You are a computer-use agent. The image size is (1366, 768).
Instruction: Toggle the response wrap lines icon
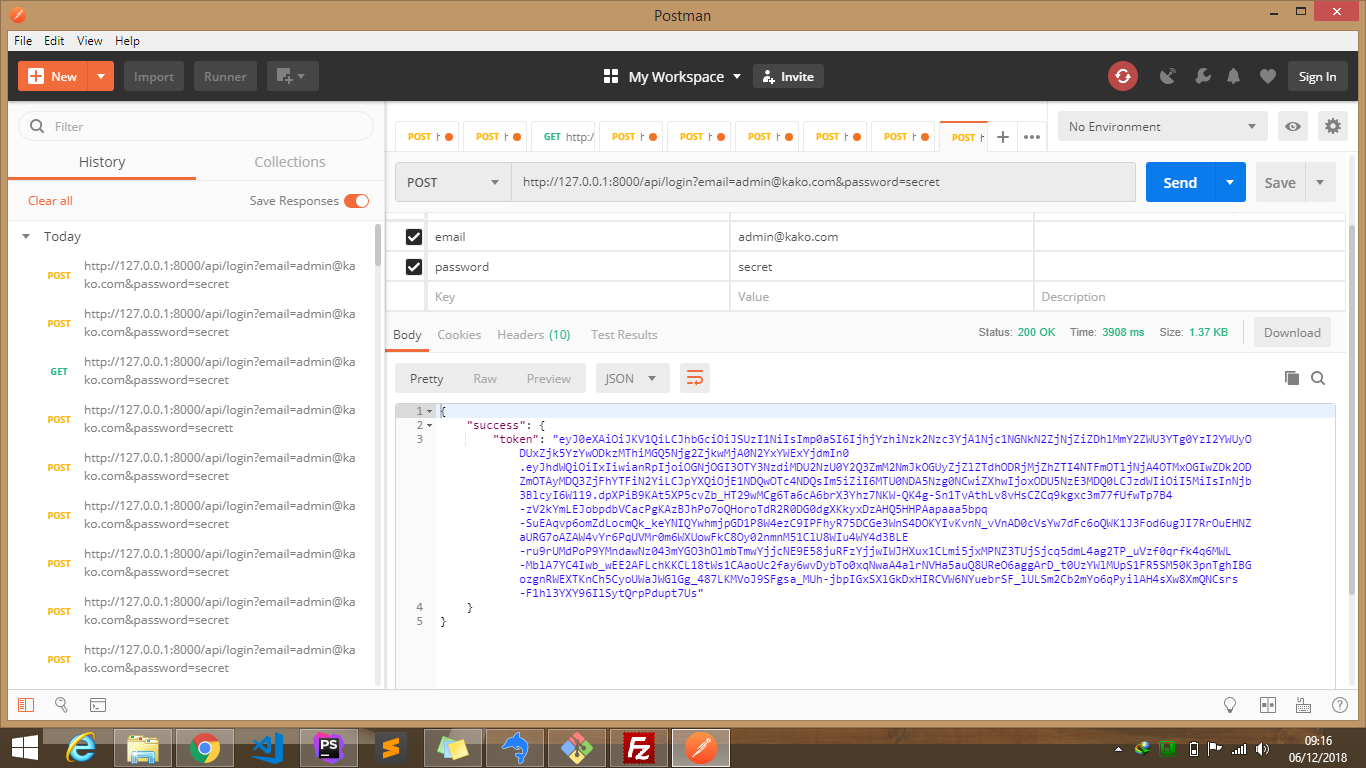[695, 378]
